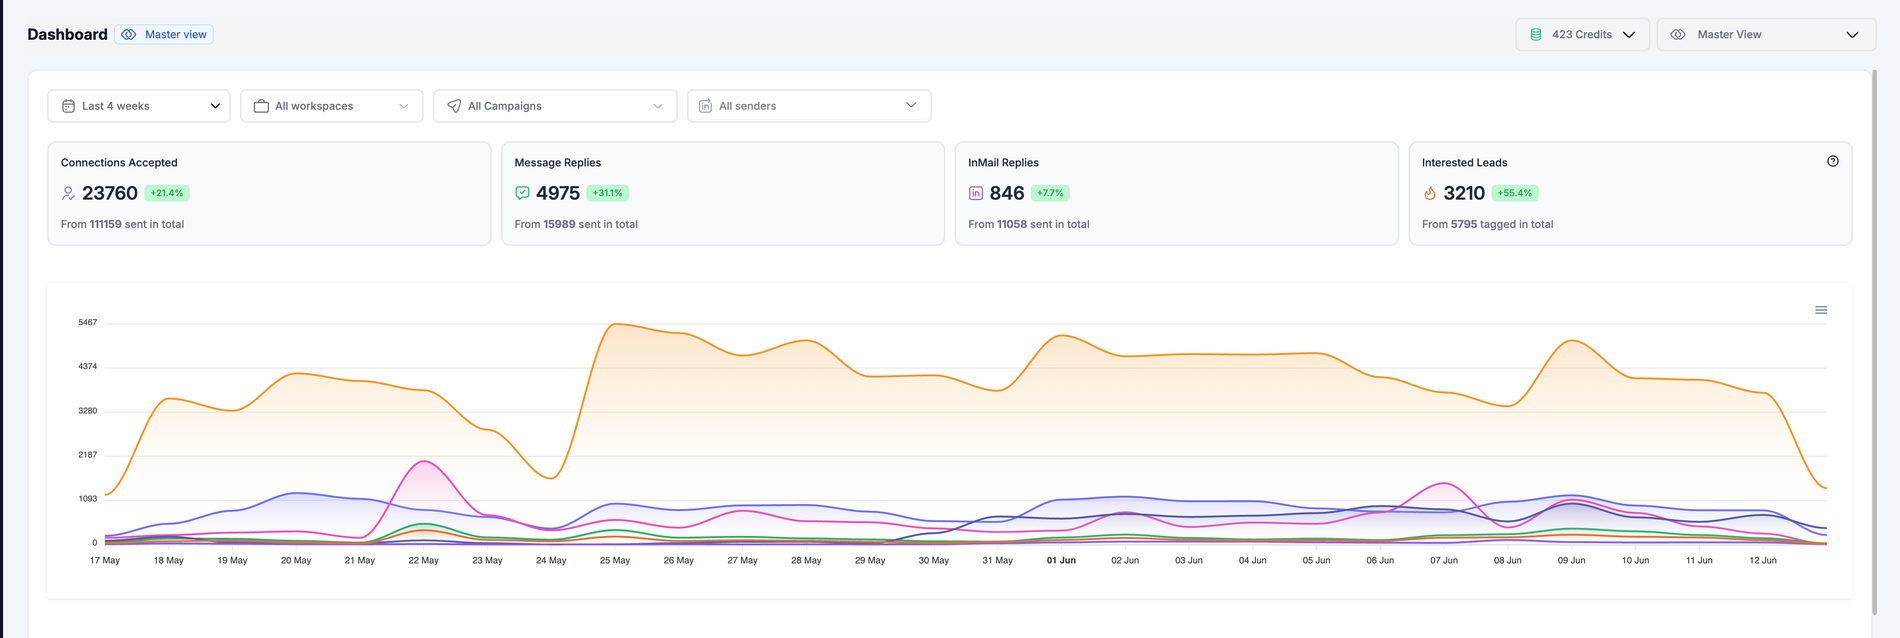Click the 846 InMail replies value
1900x638 pixels.
pyautogui.click(x=1007, y=193)
